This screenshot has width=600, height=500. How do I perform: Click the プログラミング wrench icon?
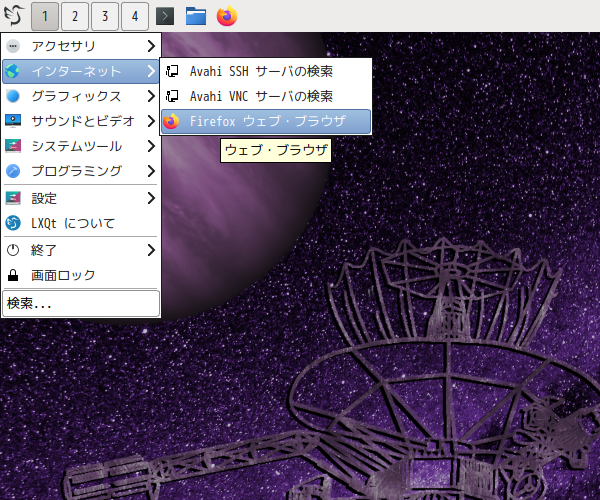click(x=13, y=171)
